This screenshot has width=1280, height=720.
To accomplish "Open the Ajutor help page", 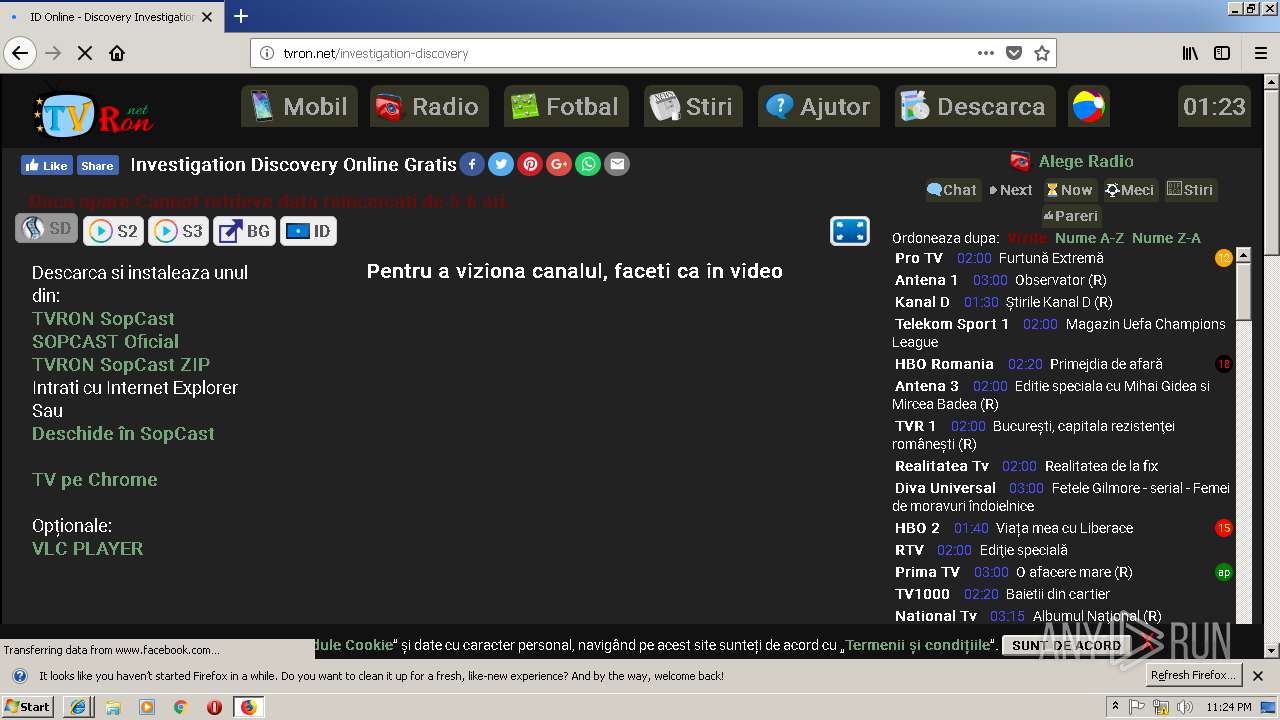I will (x=819, y=106).
